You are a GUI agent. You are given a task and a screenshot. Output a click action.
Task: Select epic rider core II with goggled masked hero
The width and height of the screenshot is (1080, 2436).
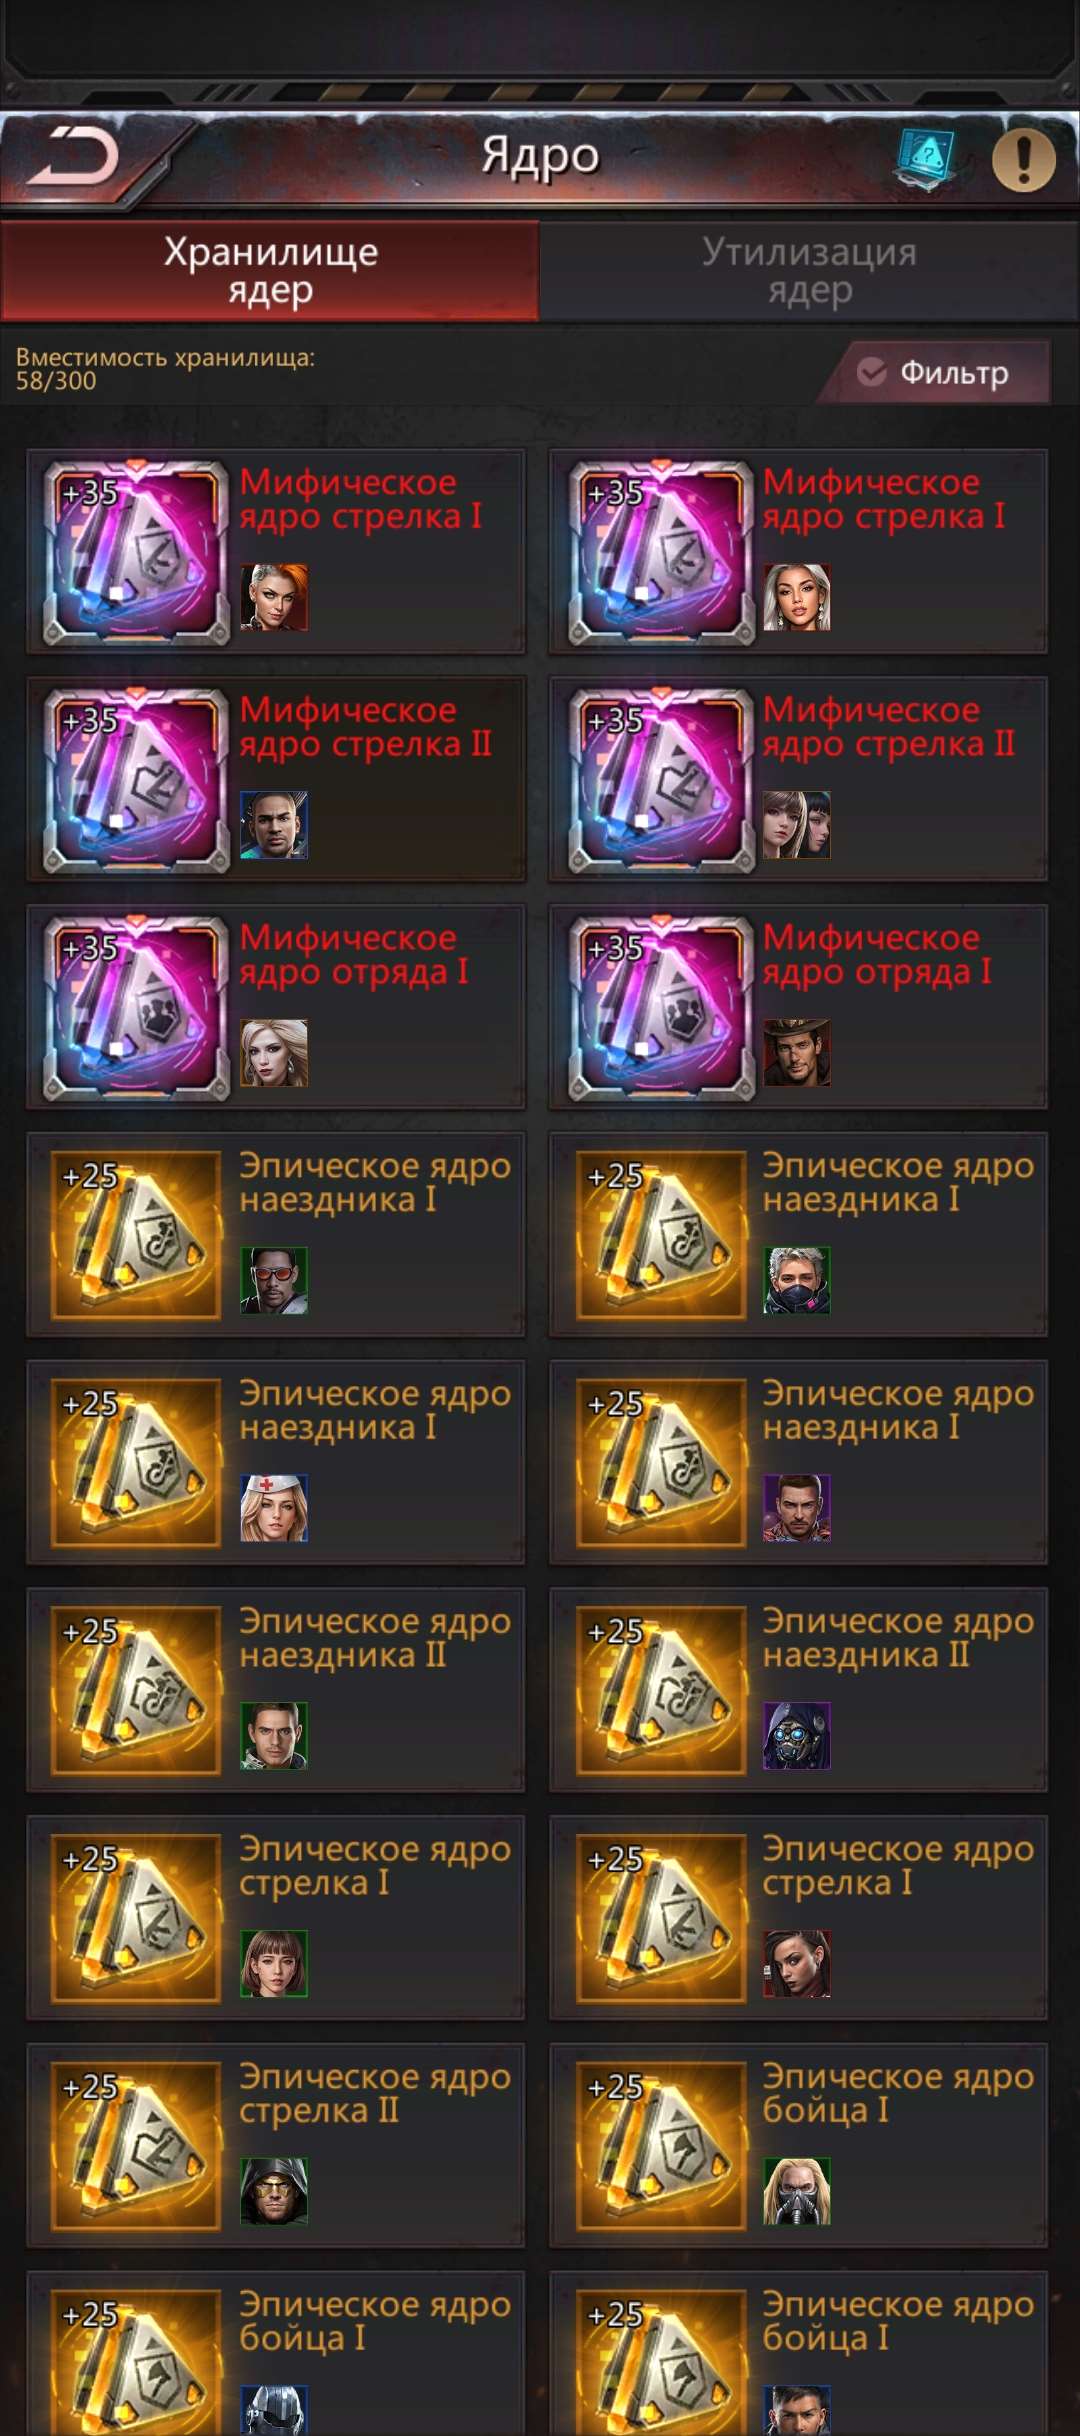coord(798,1690)
